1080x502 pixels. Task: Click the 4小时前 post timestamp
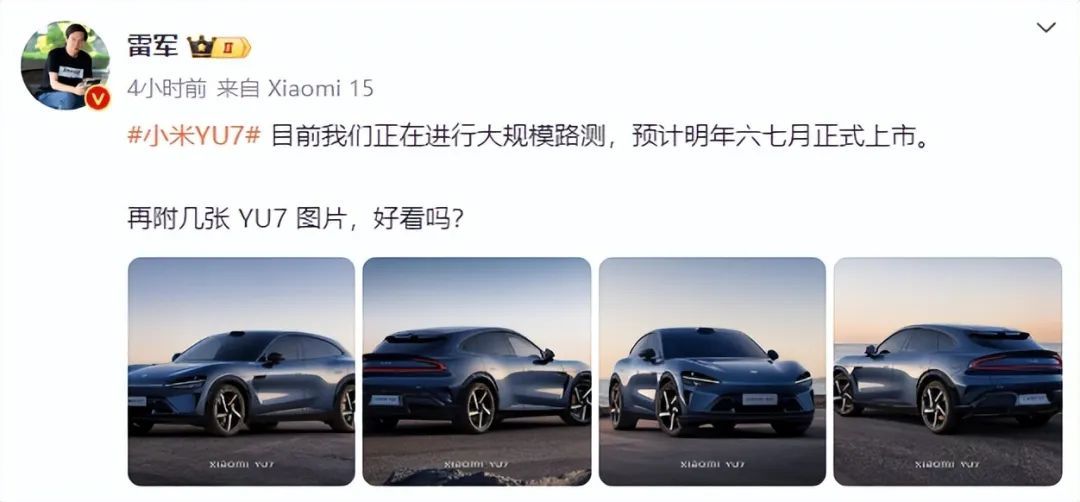click(167, 88)
